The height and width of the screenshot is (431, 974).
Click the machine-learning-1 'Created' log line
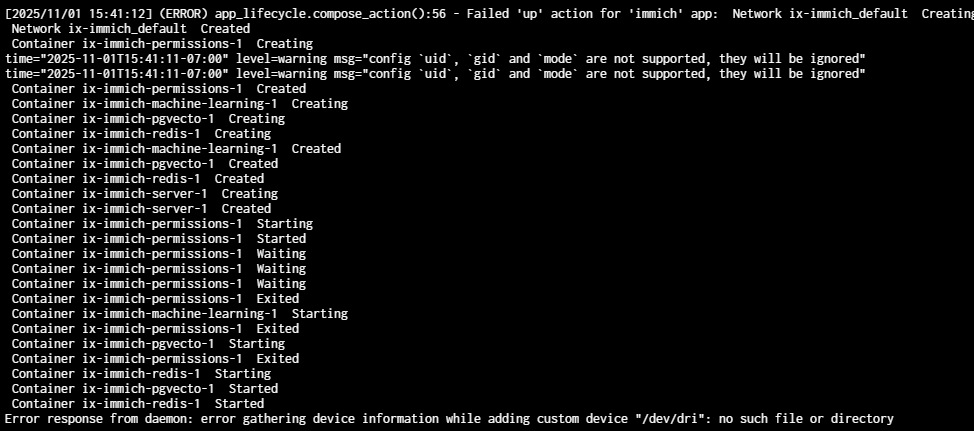click(x=176, y=149)
